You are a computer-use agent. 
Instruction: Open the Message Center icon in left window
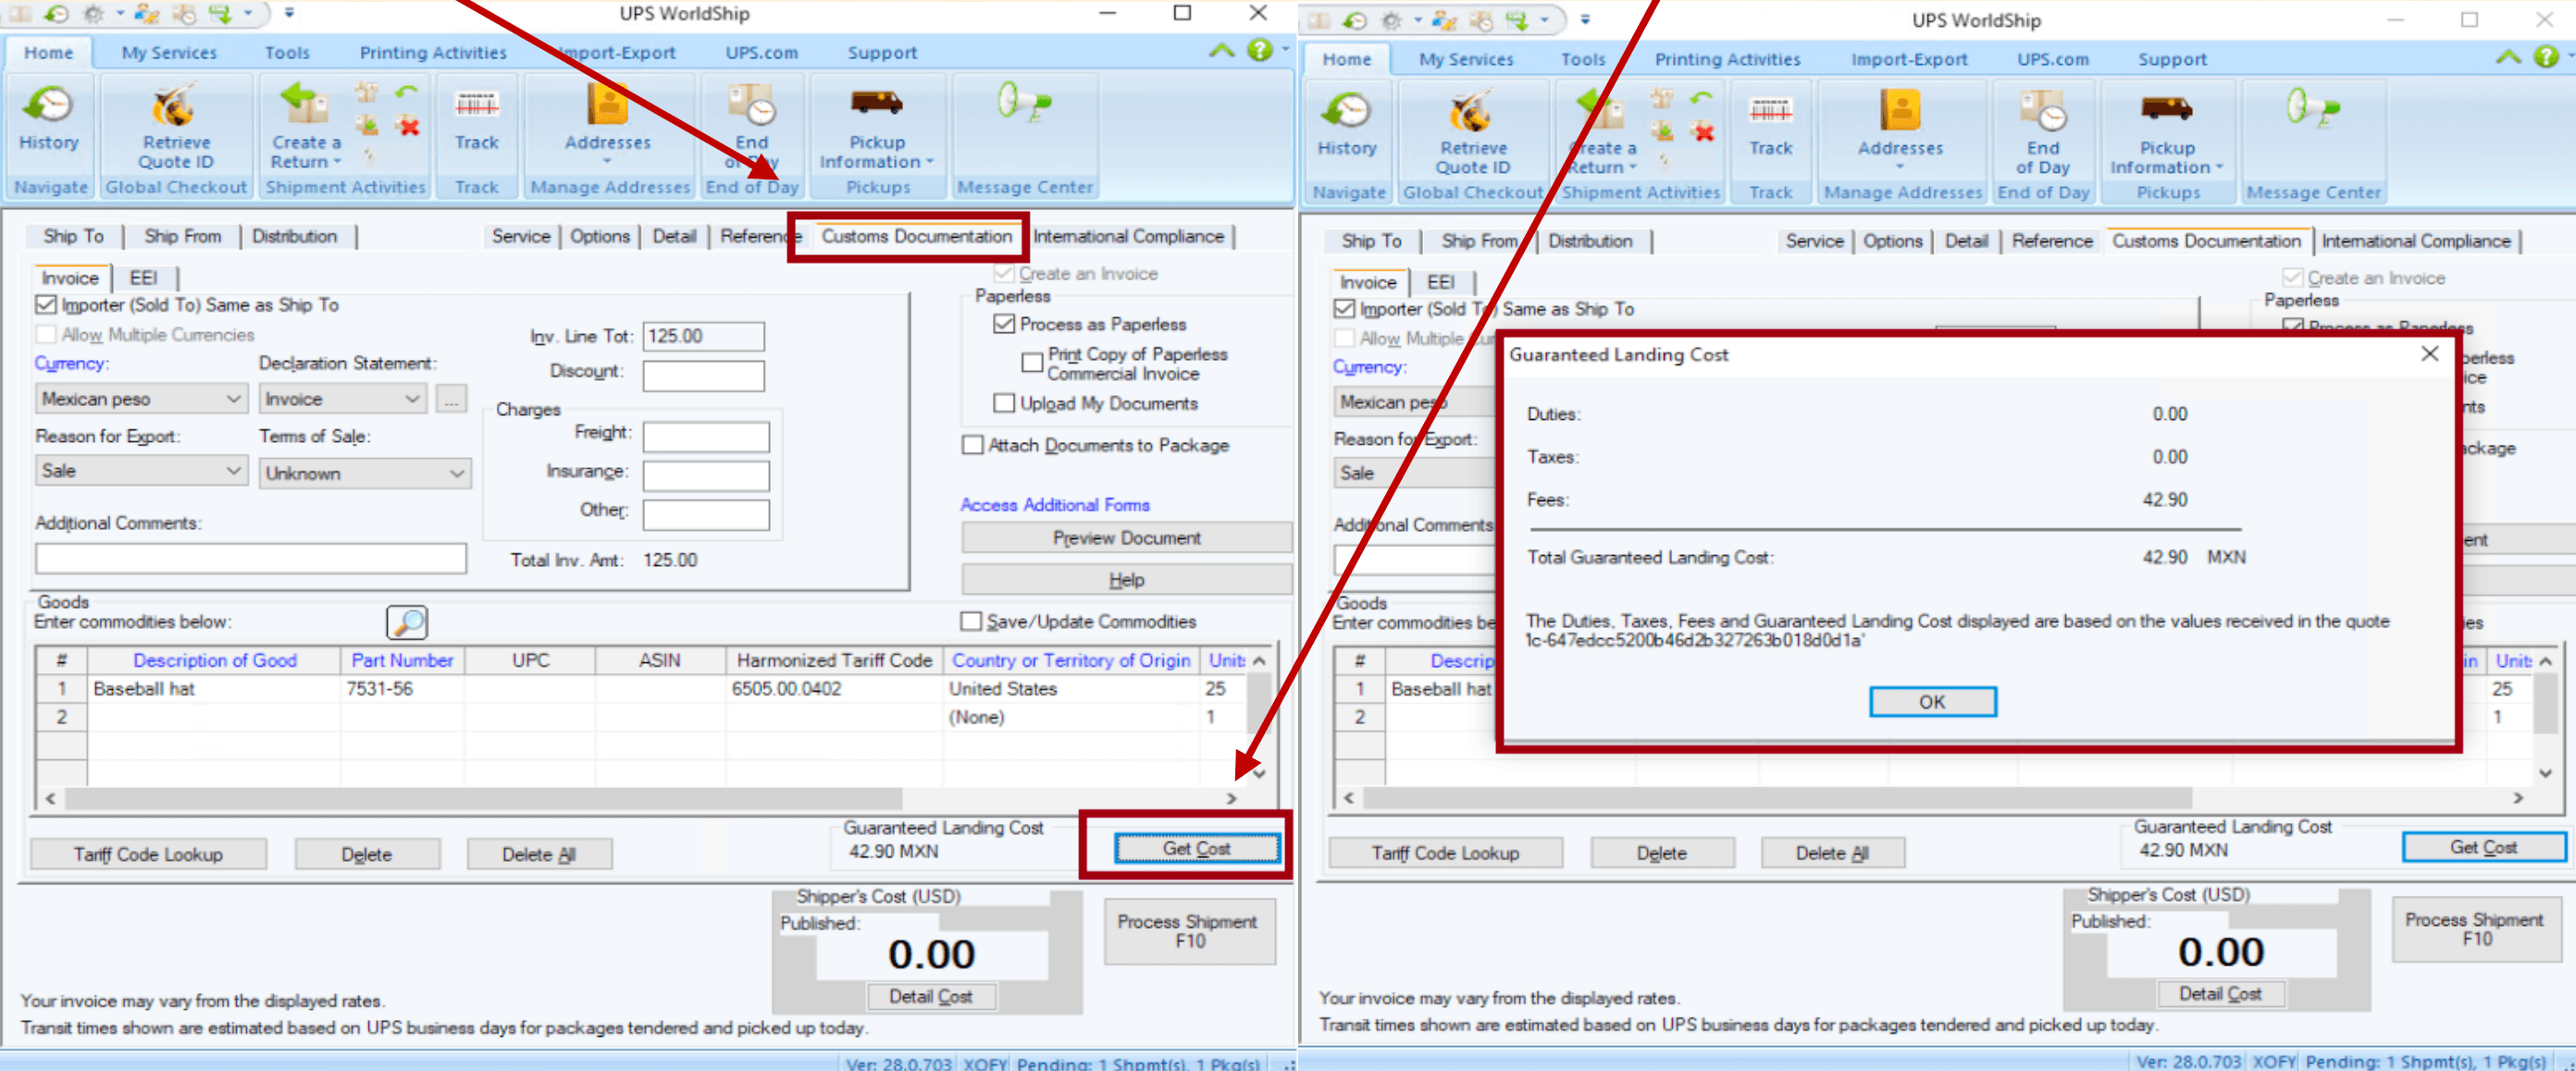1024,104
